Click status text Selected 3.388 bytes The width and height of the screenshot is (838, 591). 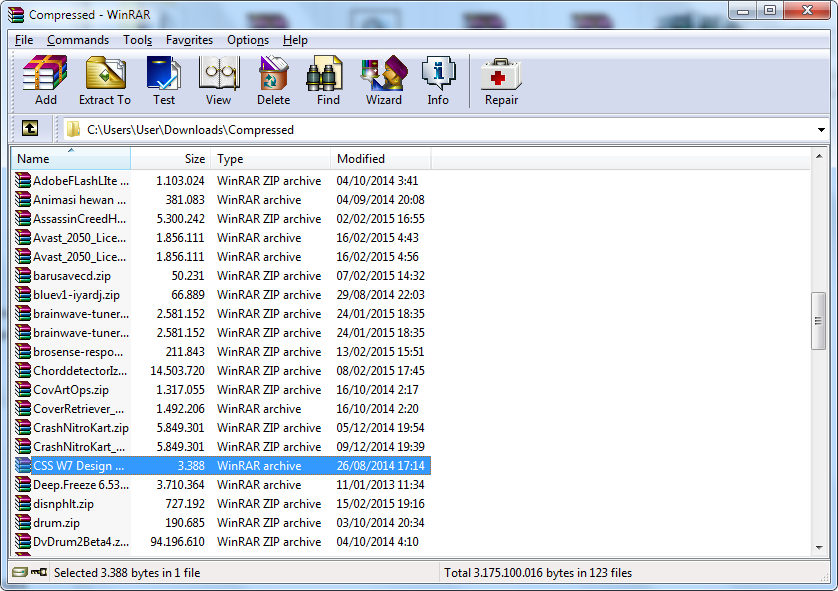[127, 573]
